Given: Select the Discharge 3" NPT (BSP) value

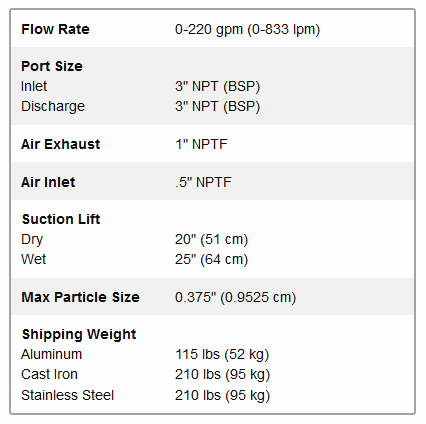Looking at the screenshot, I should [217, 106].
